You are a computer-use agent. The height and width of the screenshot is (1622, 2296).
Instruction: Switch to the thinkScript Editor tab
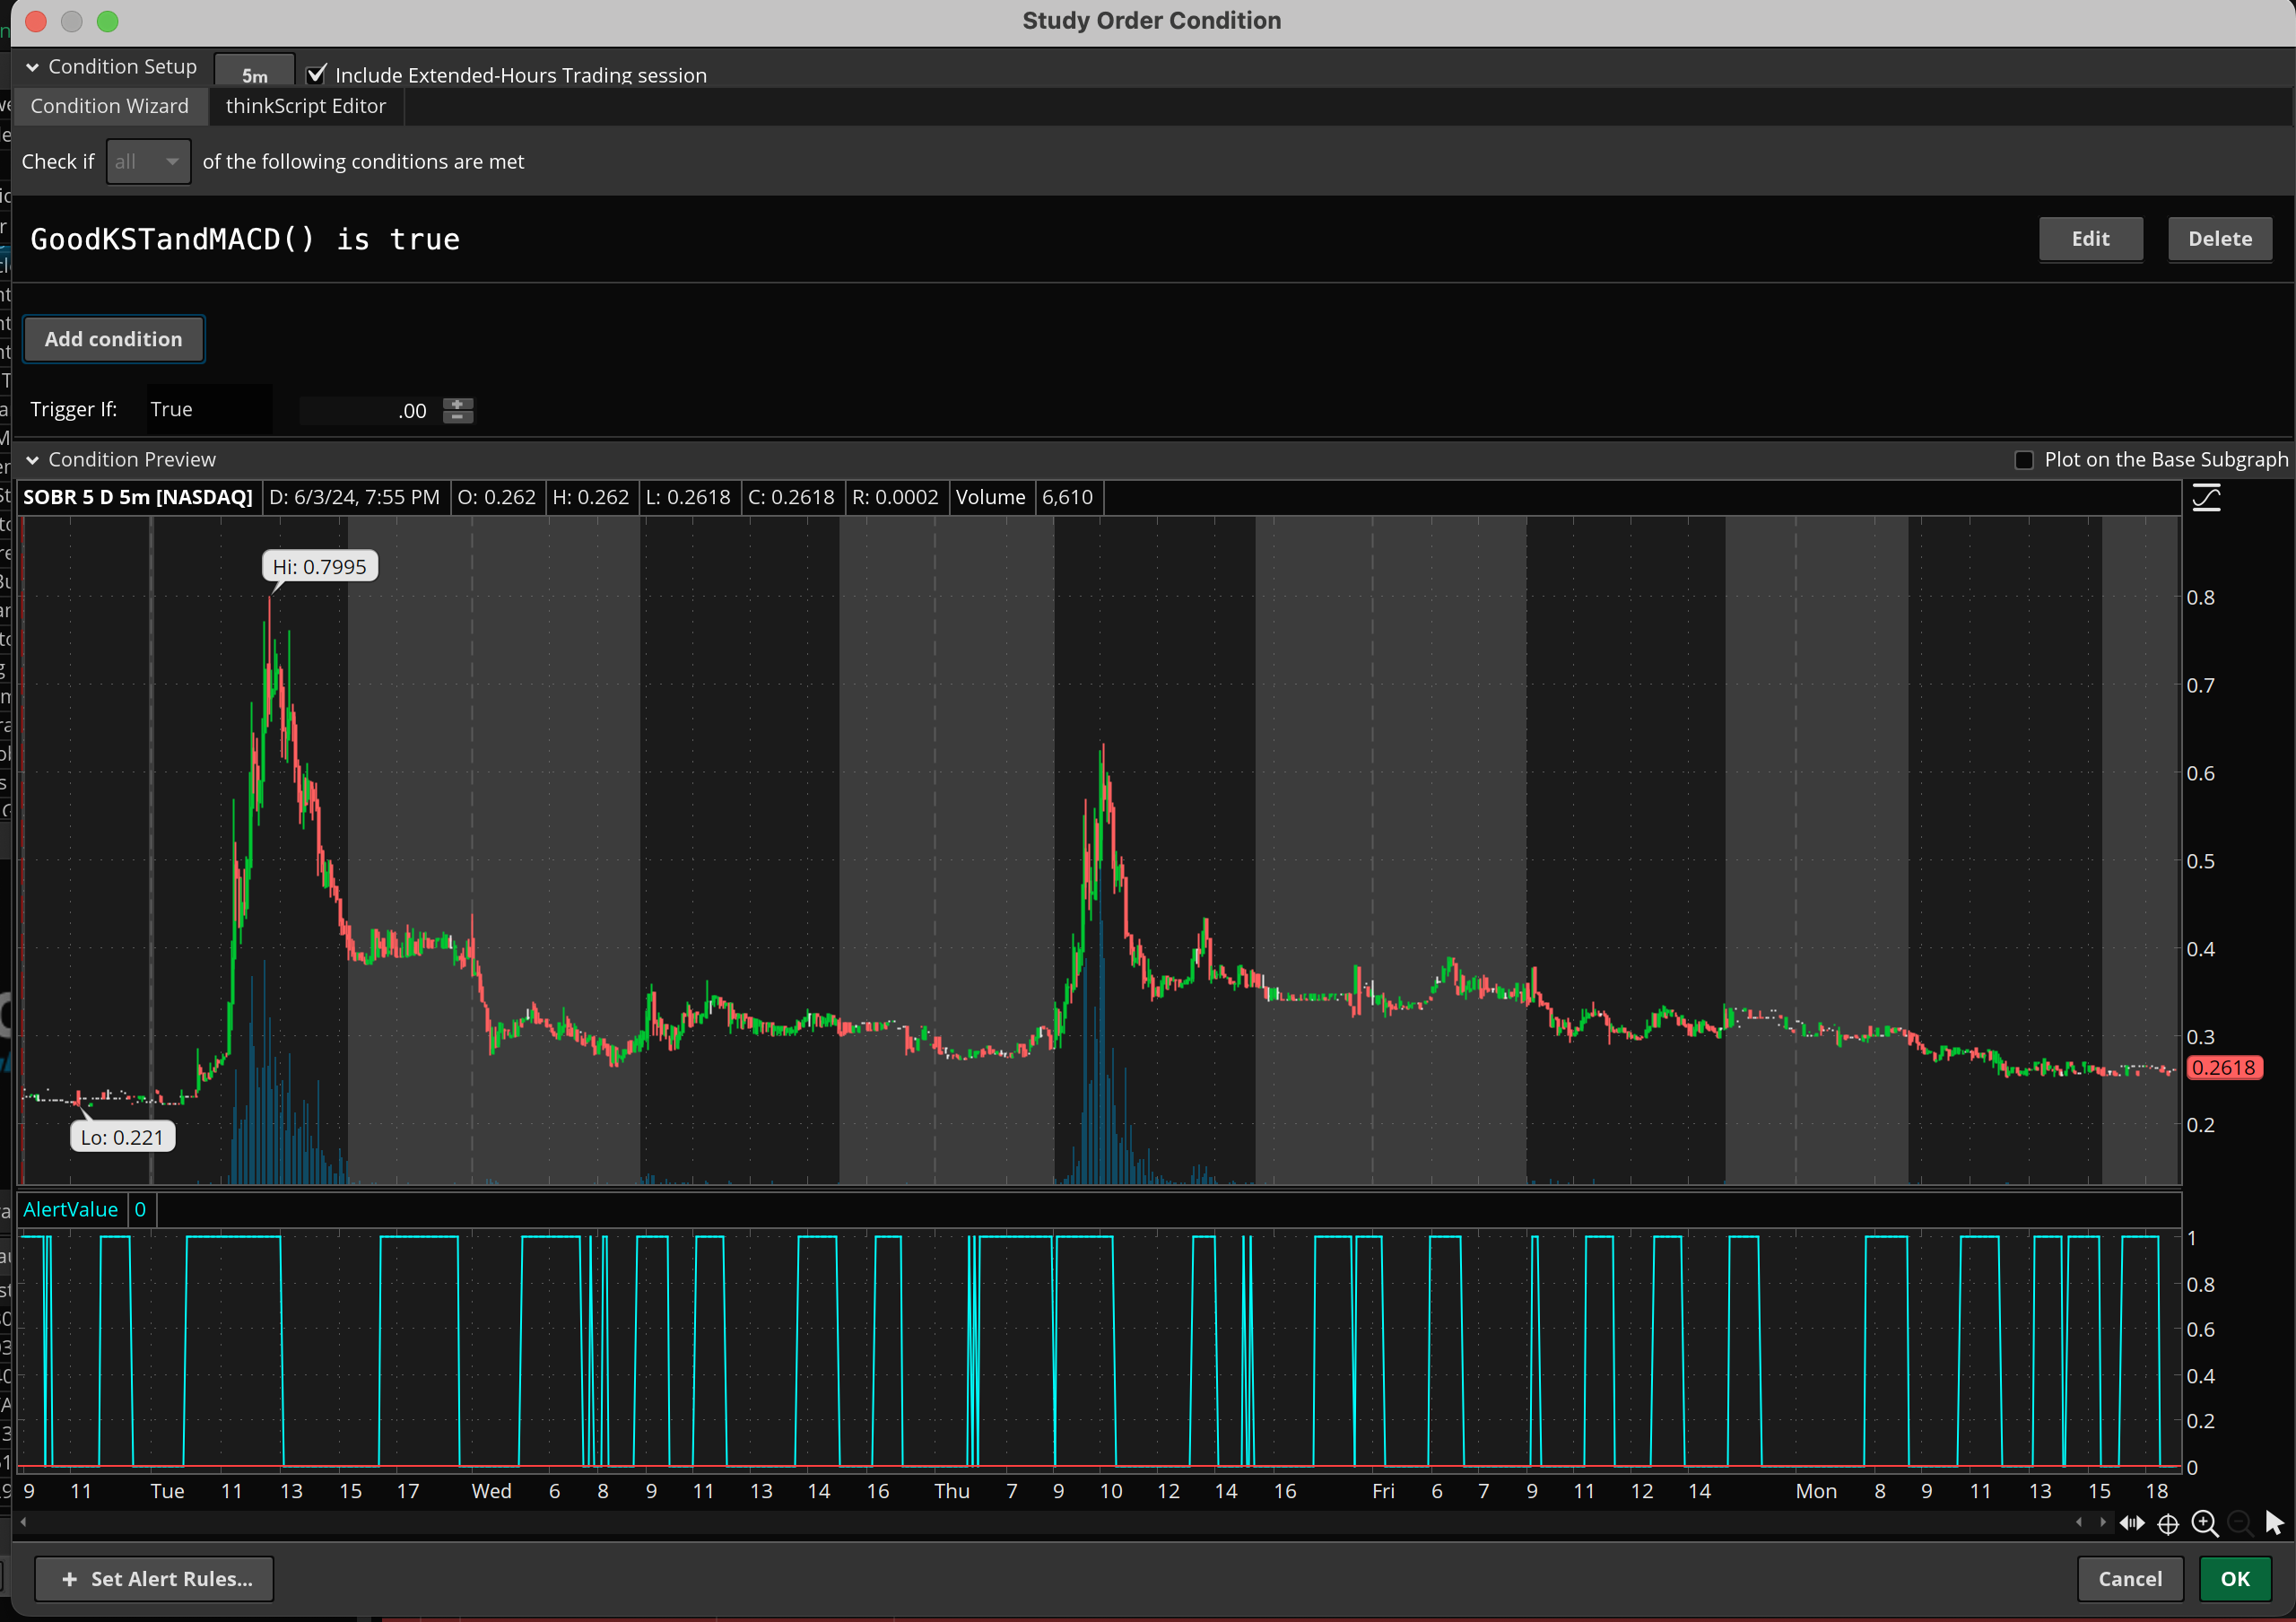(x=306, y=106)
